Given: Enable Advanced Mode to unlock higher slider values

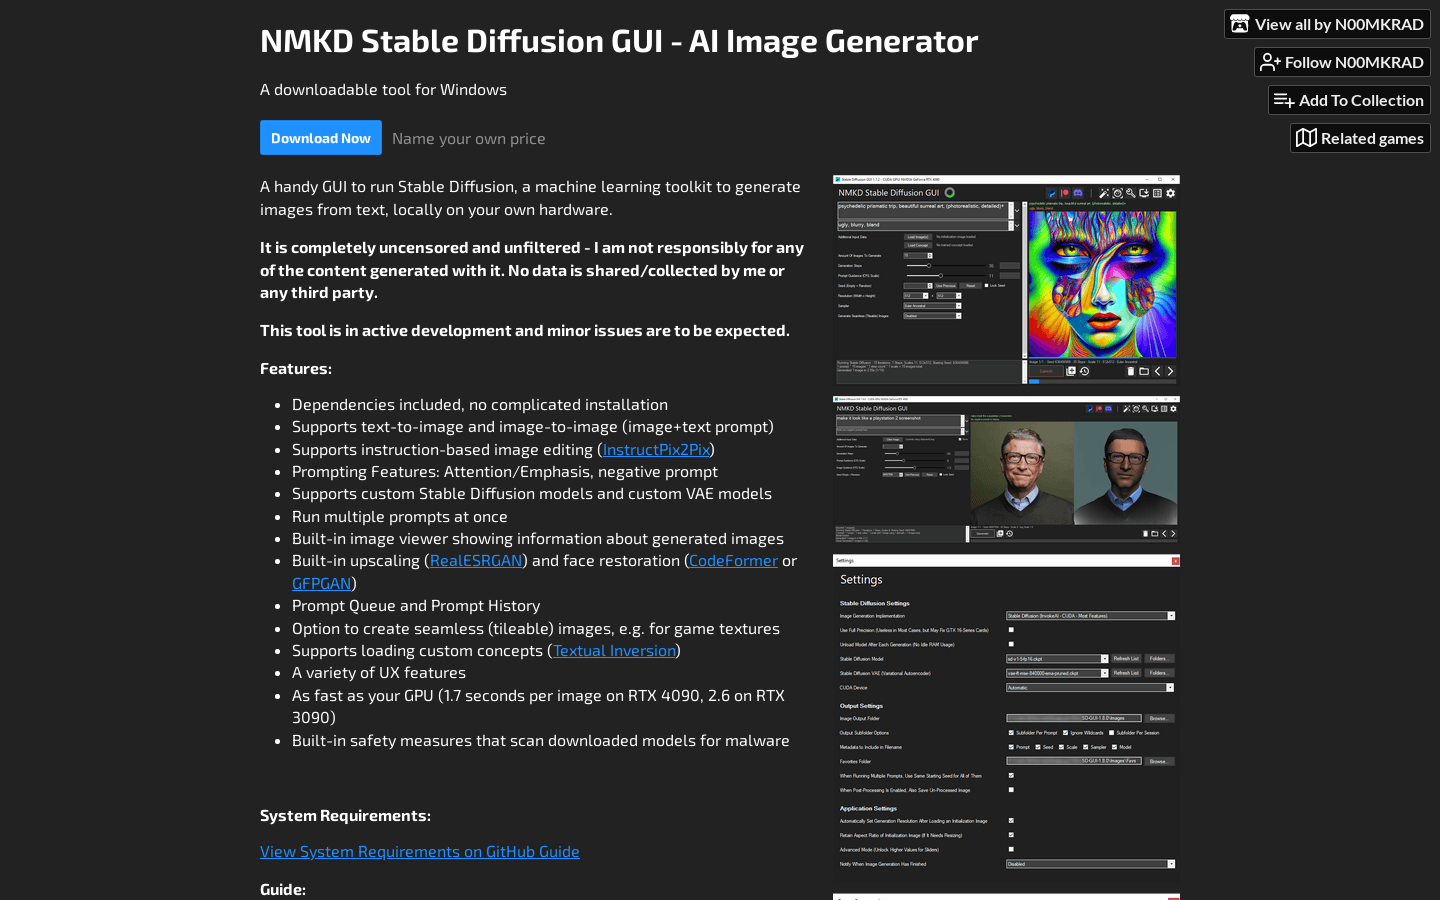Looking at the screenshot, I should [x=1010, y=849].
